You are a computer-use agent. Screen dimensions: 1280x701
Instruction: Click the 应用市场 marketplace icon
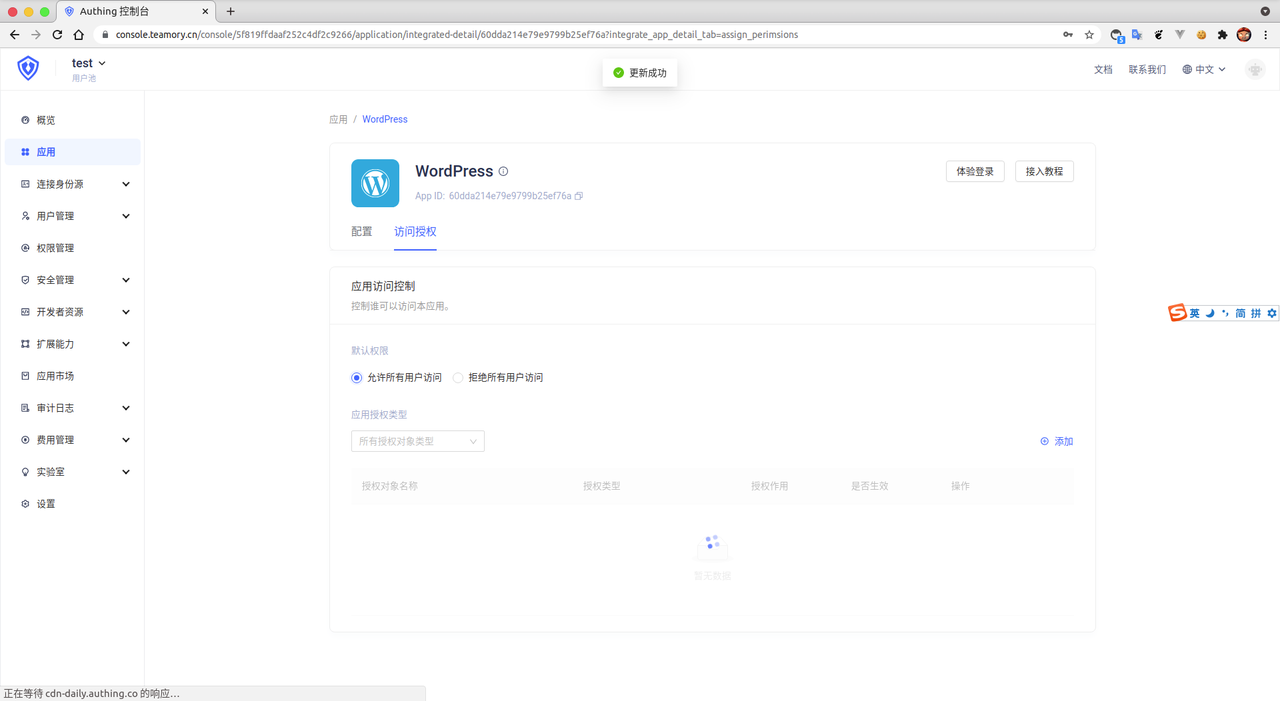coord(25,376)
